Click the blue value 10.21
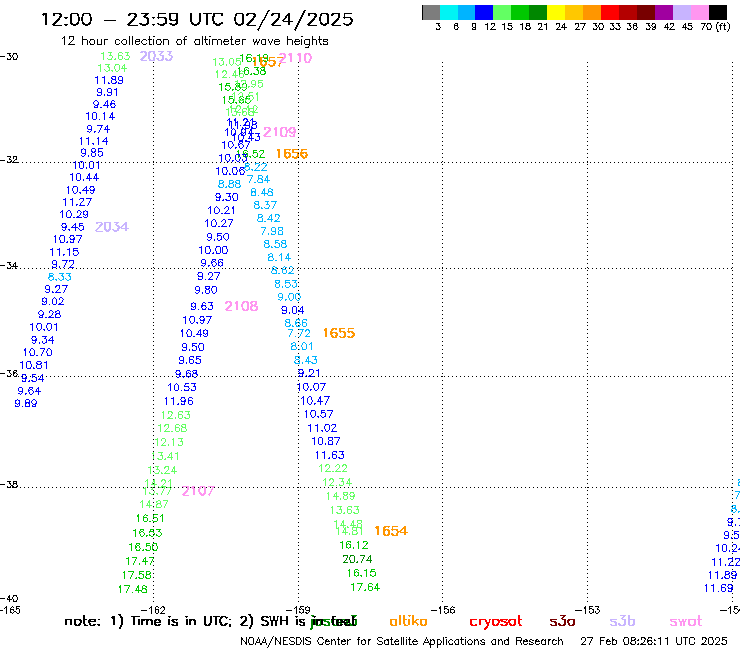Viewport: 740px width, 650px height. pos(221,211)
